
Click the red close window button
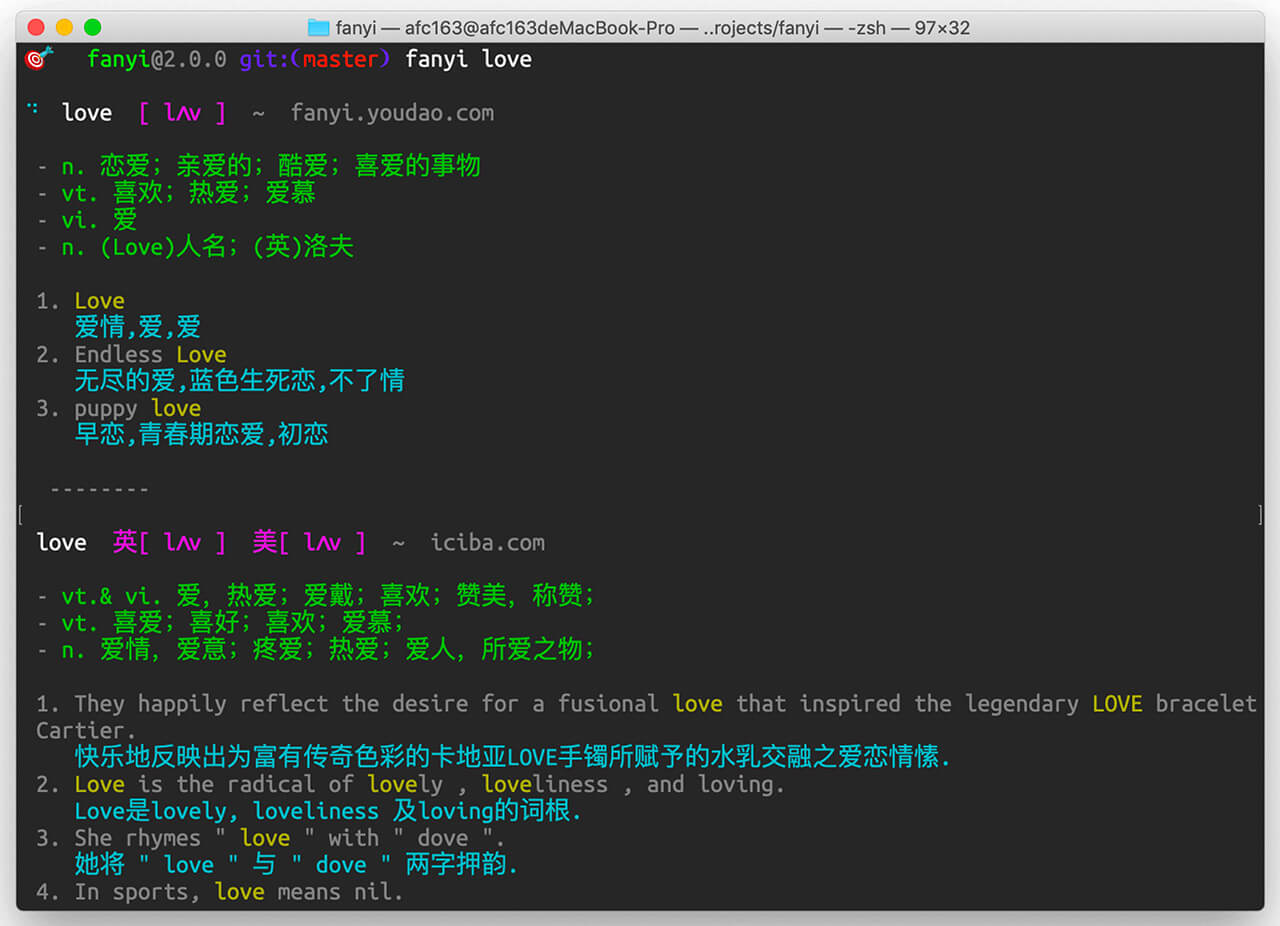coord(37,27)
